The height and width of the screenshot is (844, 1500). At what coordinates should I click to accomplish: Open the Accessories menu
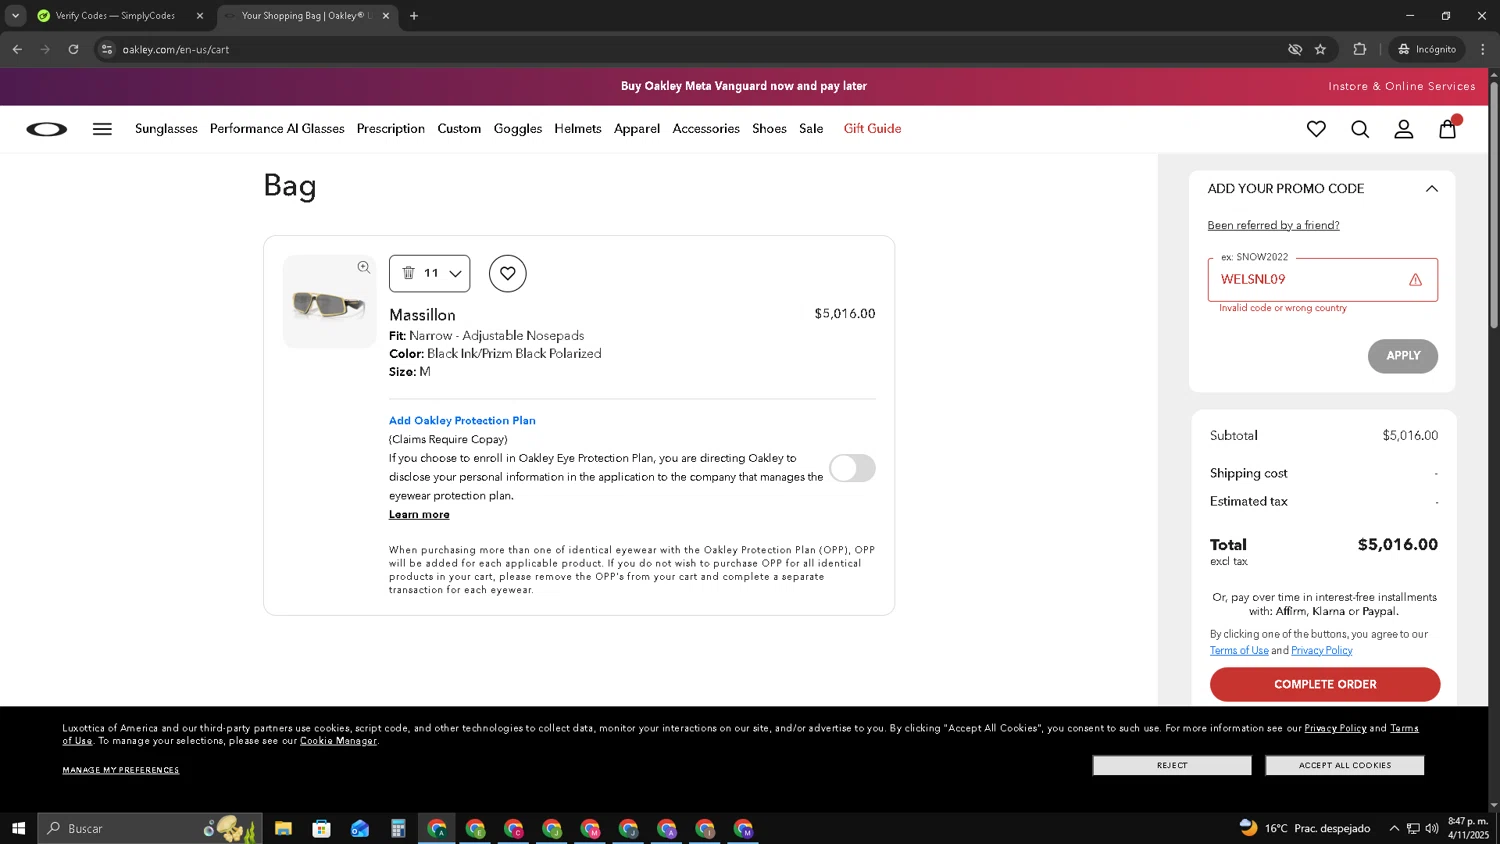(706, 129)
